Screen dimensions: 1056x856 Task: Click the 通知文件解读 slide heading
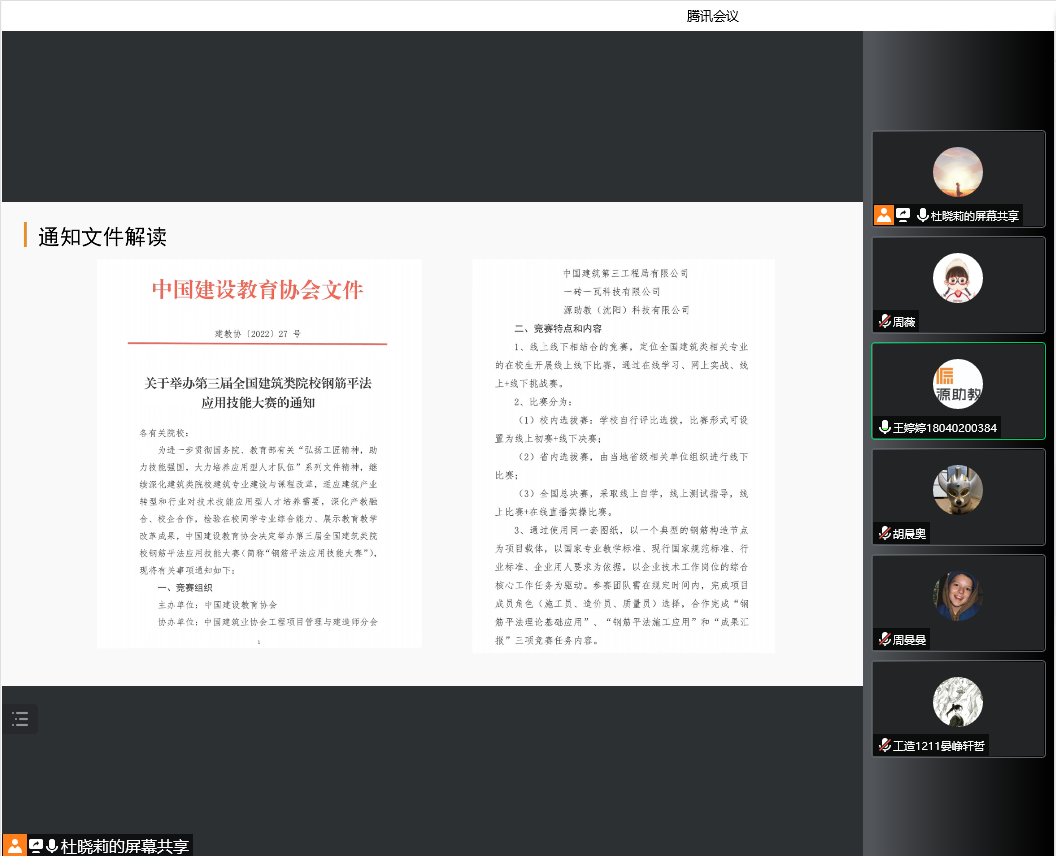[x=102, y=237]
